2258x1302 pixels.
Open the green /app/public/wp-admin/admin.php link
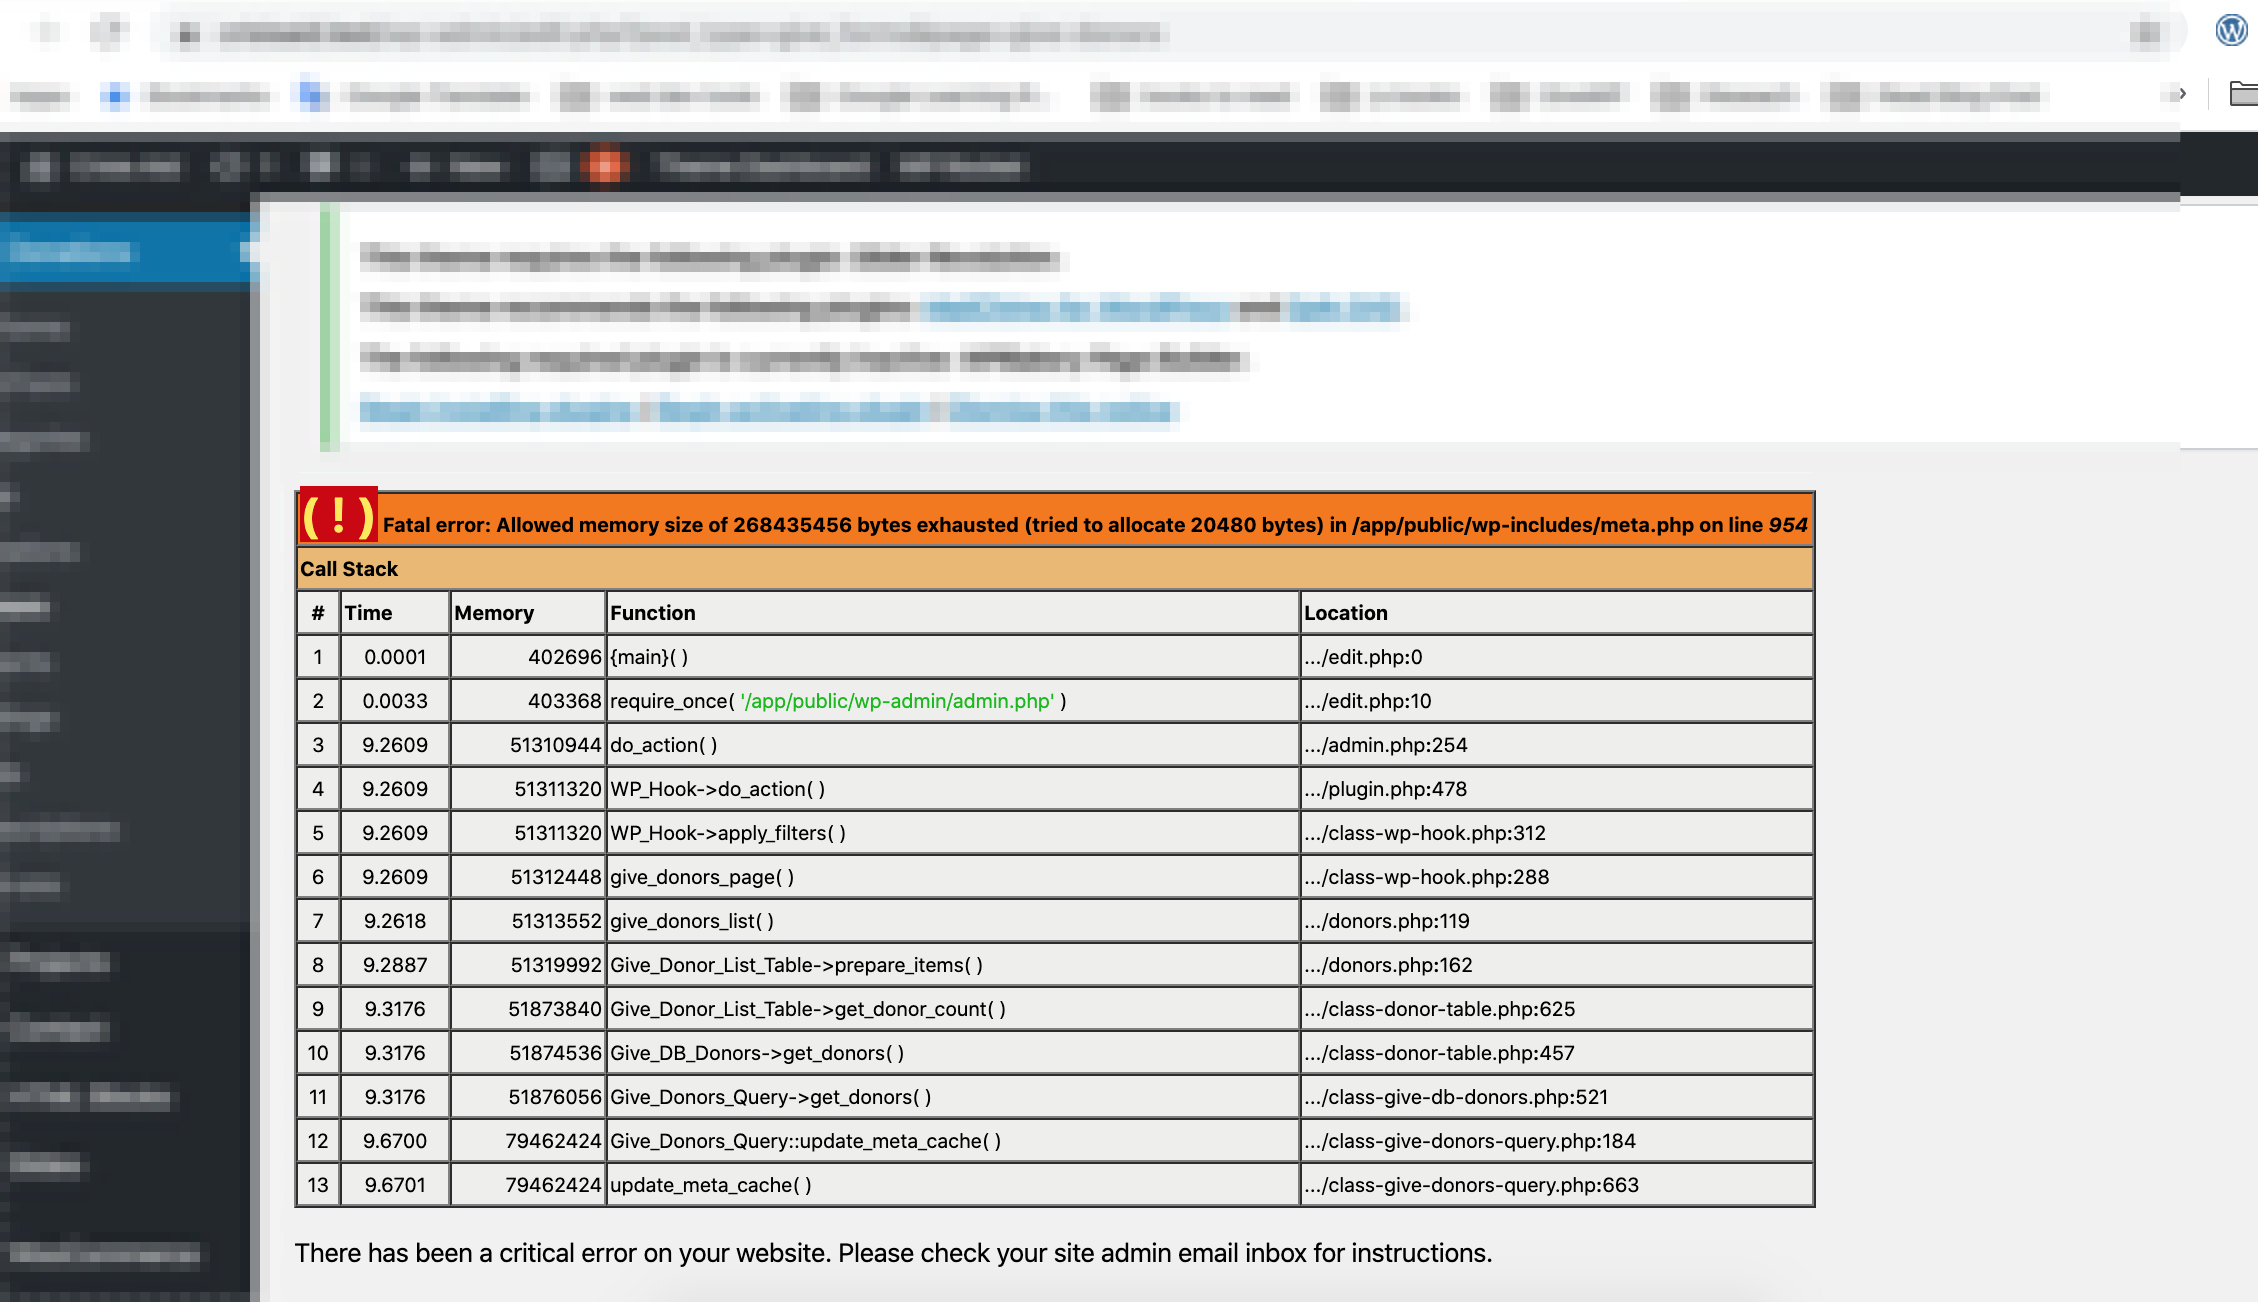896,701
